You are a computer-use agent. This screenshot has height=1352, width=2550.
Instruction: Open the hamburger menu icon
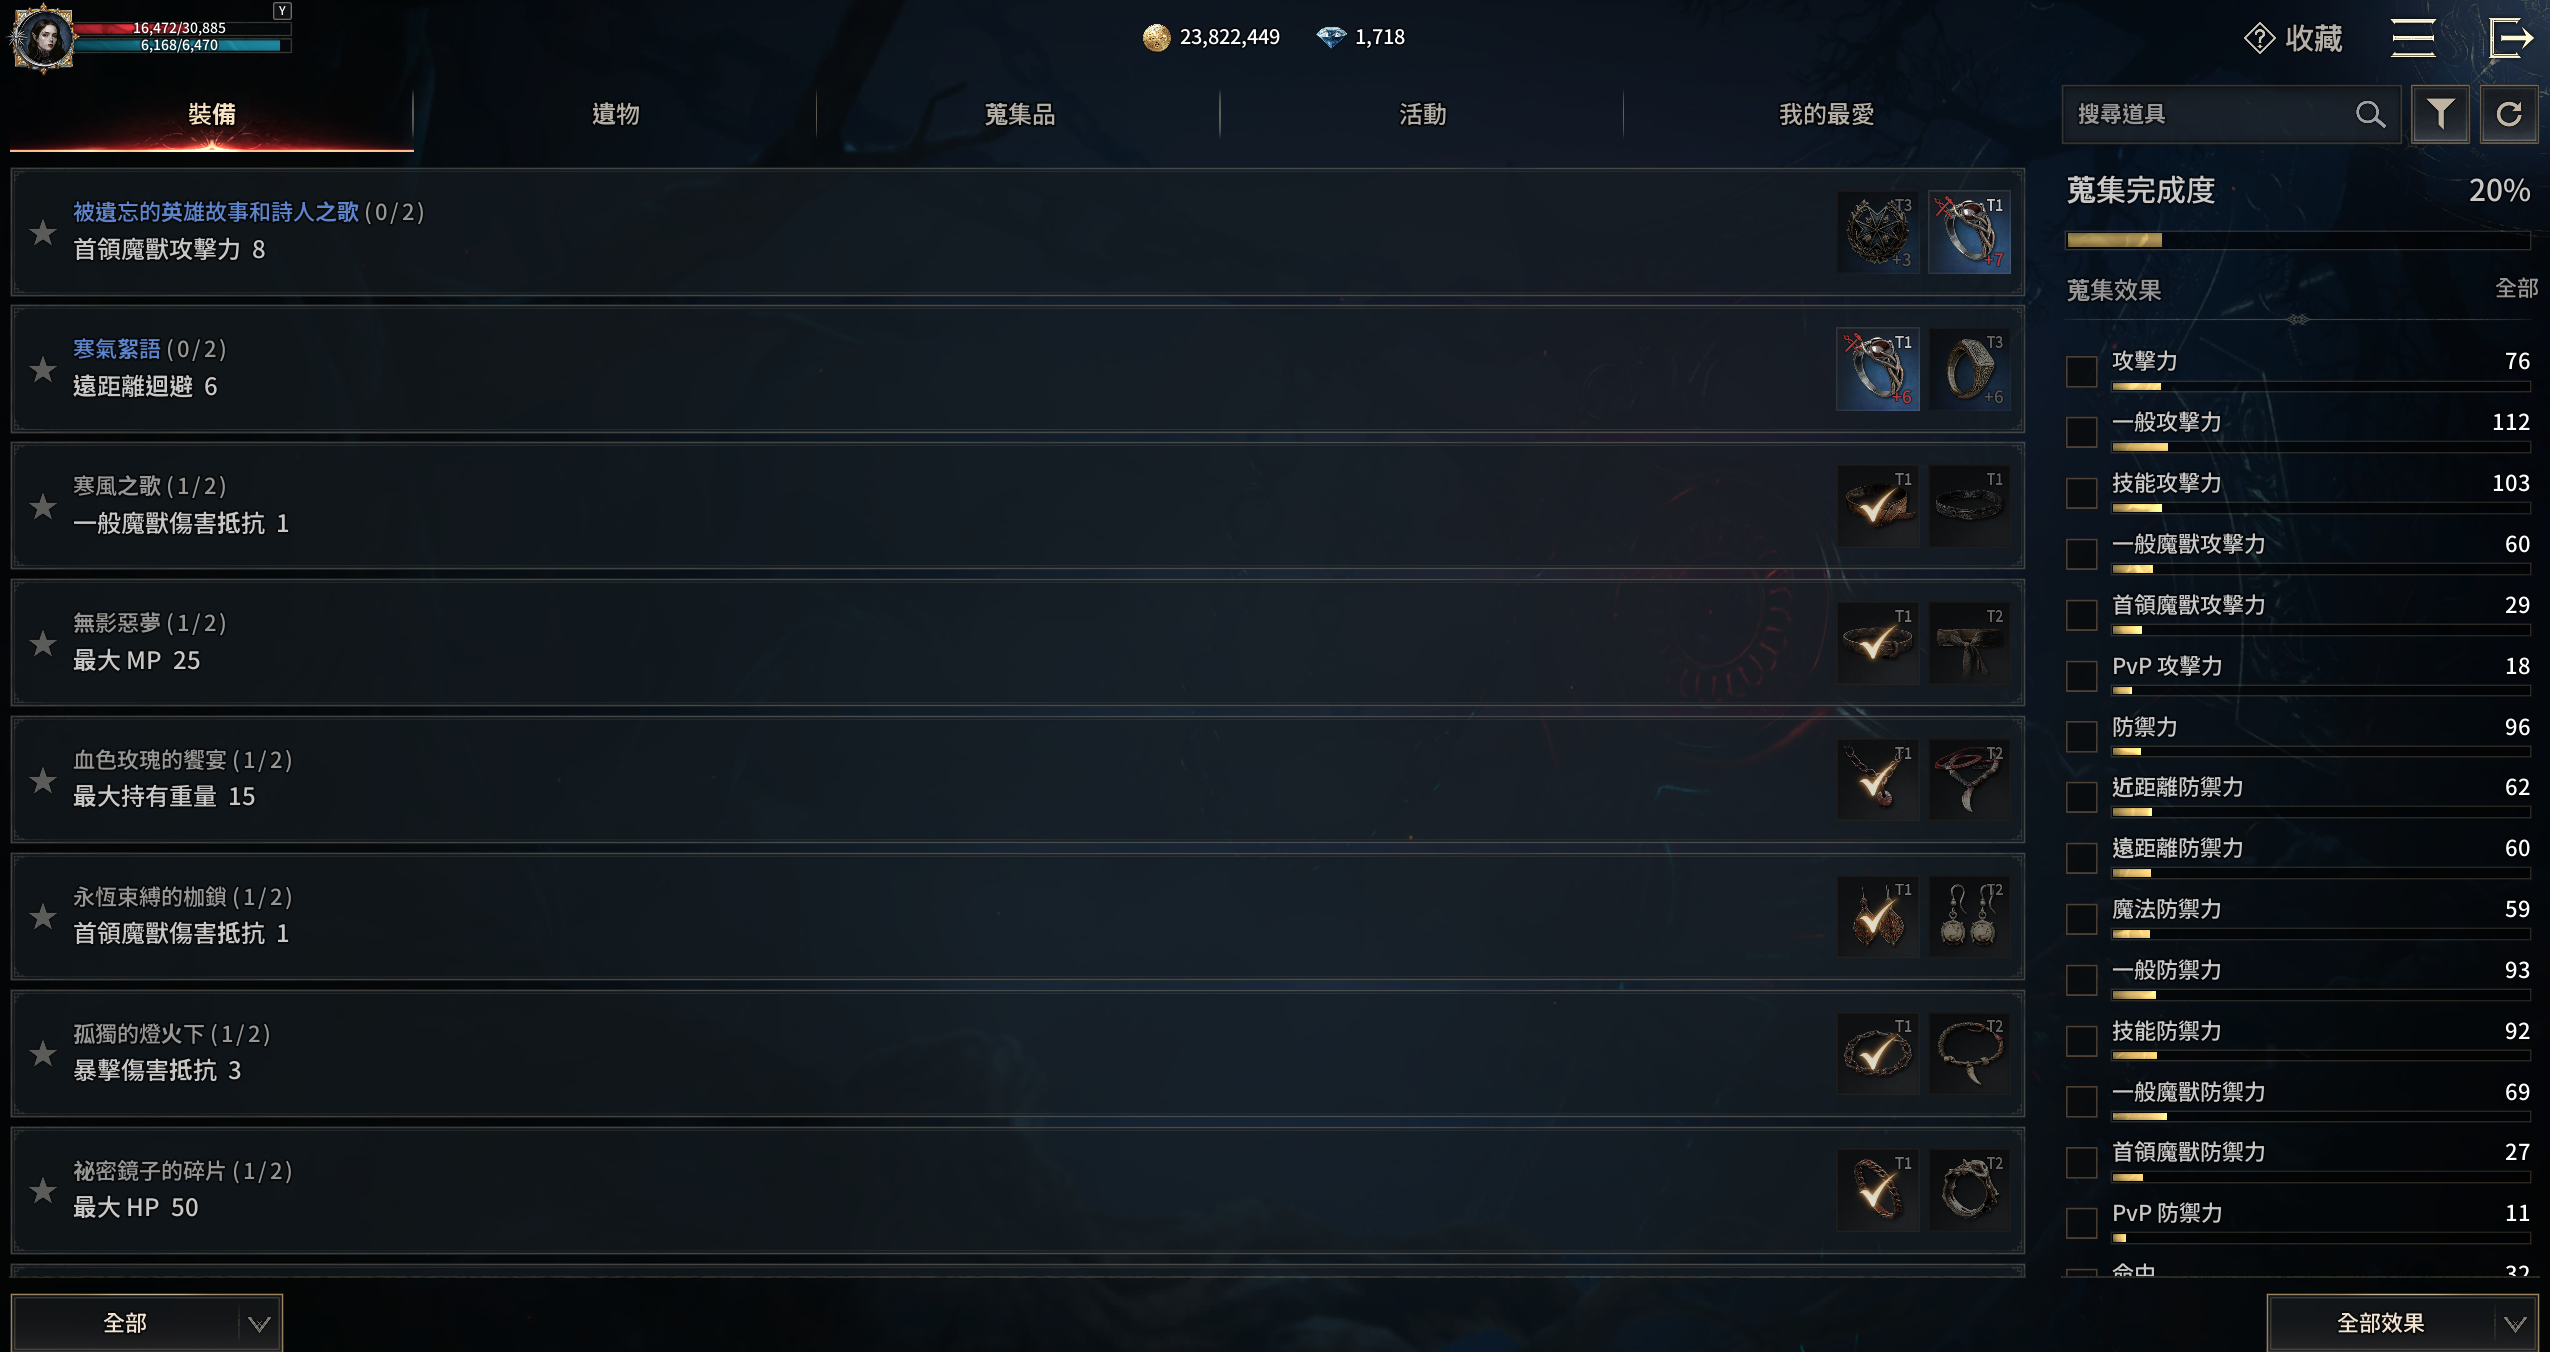coord(2413,38)
